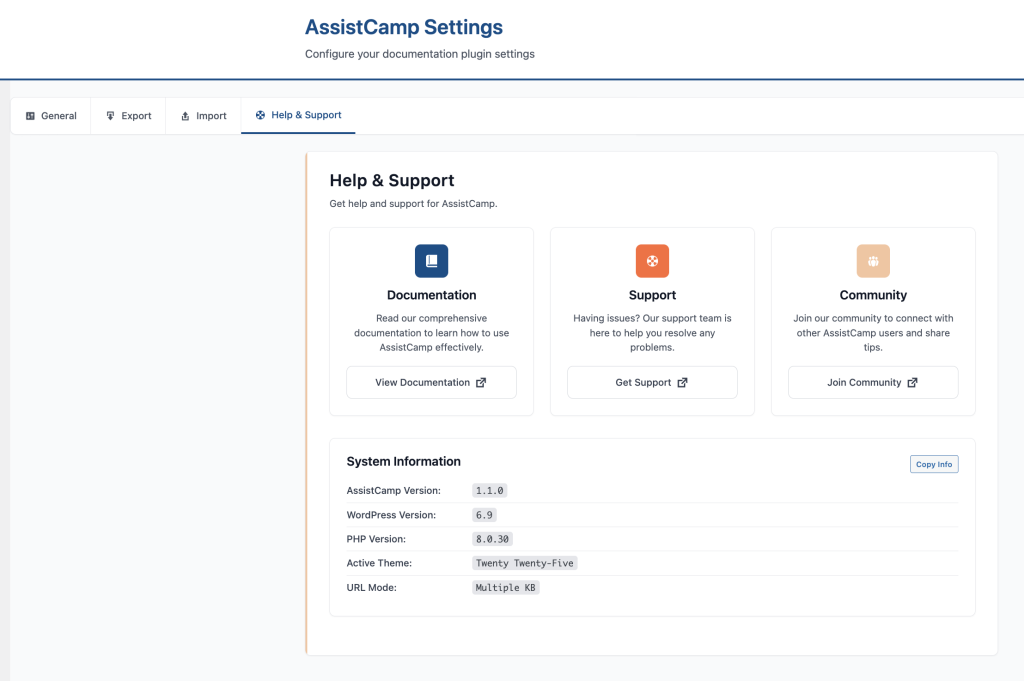Screen dimensions: 1024x681
Task: Click external-link icon beside View Documentation
Action: pyautogui.click(x=481, y=382)
